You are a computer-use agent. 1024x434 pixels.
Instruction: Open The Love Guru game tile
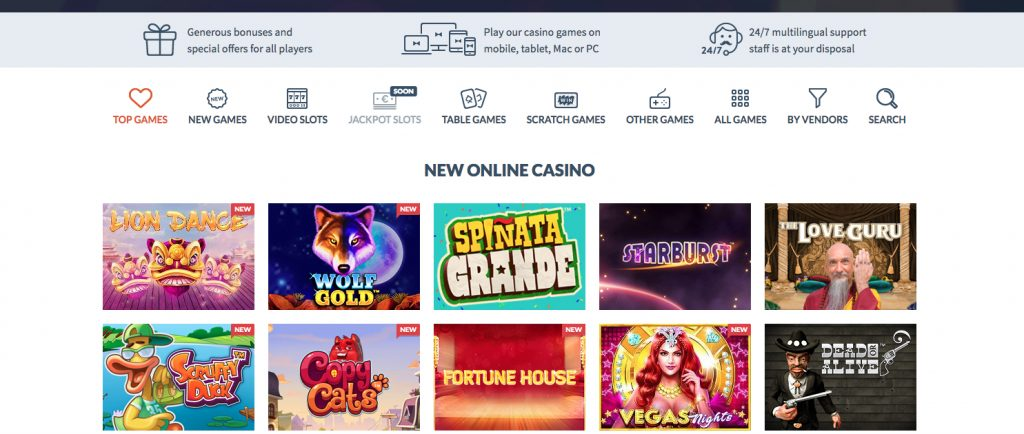coord(840,256)
